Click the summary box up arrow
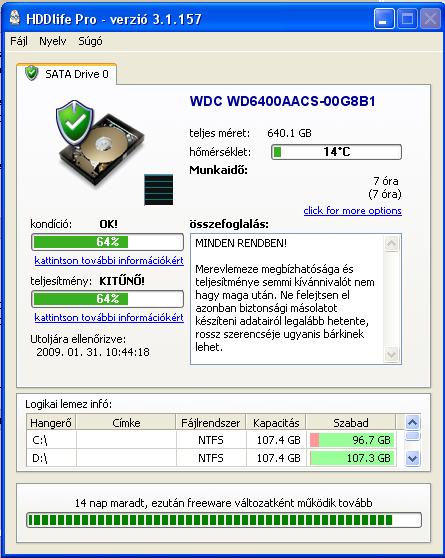The height and width of the screenshot is (558, 445). point(392,244)
